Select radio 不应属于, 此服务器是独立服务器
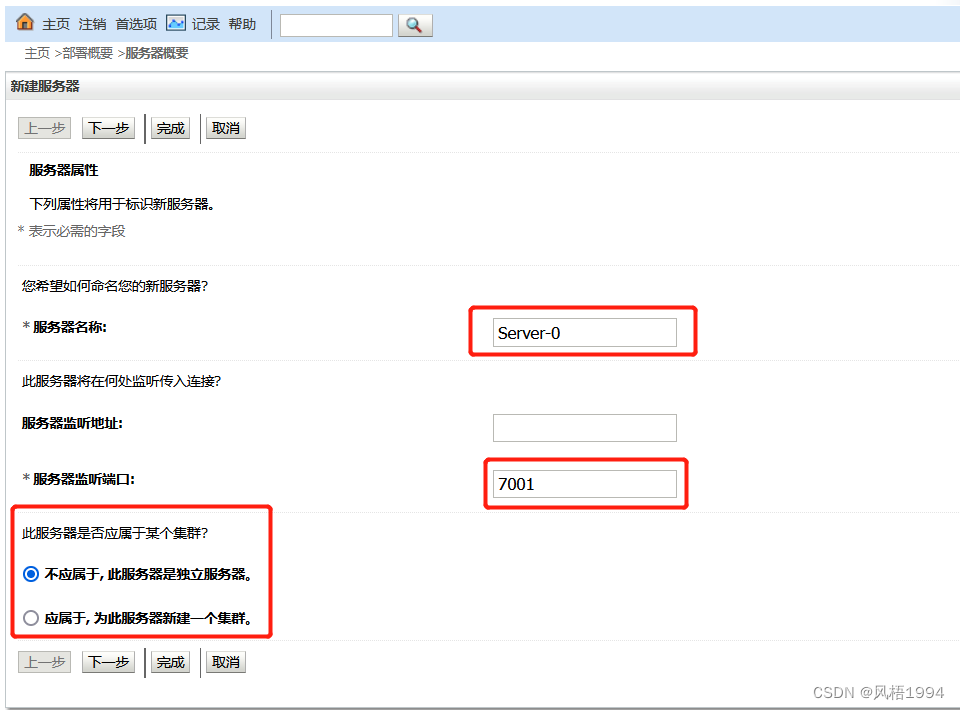960x710 pixels. 31,574
